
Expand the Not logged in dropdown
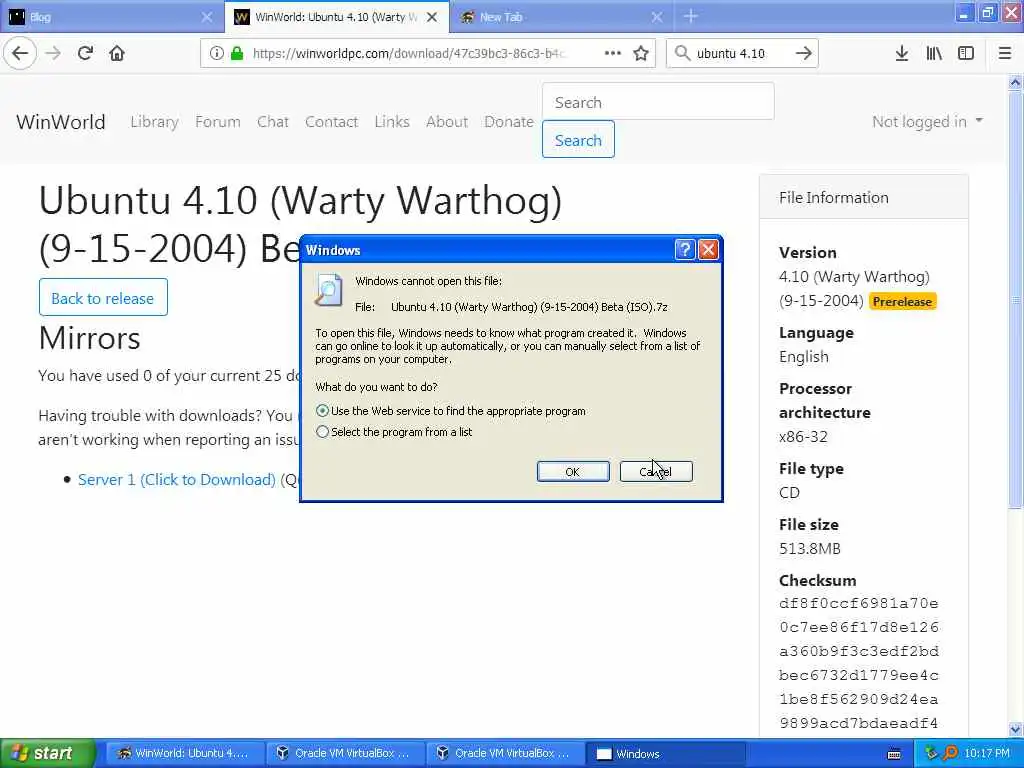tap(927, 121)
